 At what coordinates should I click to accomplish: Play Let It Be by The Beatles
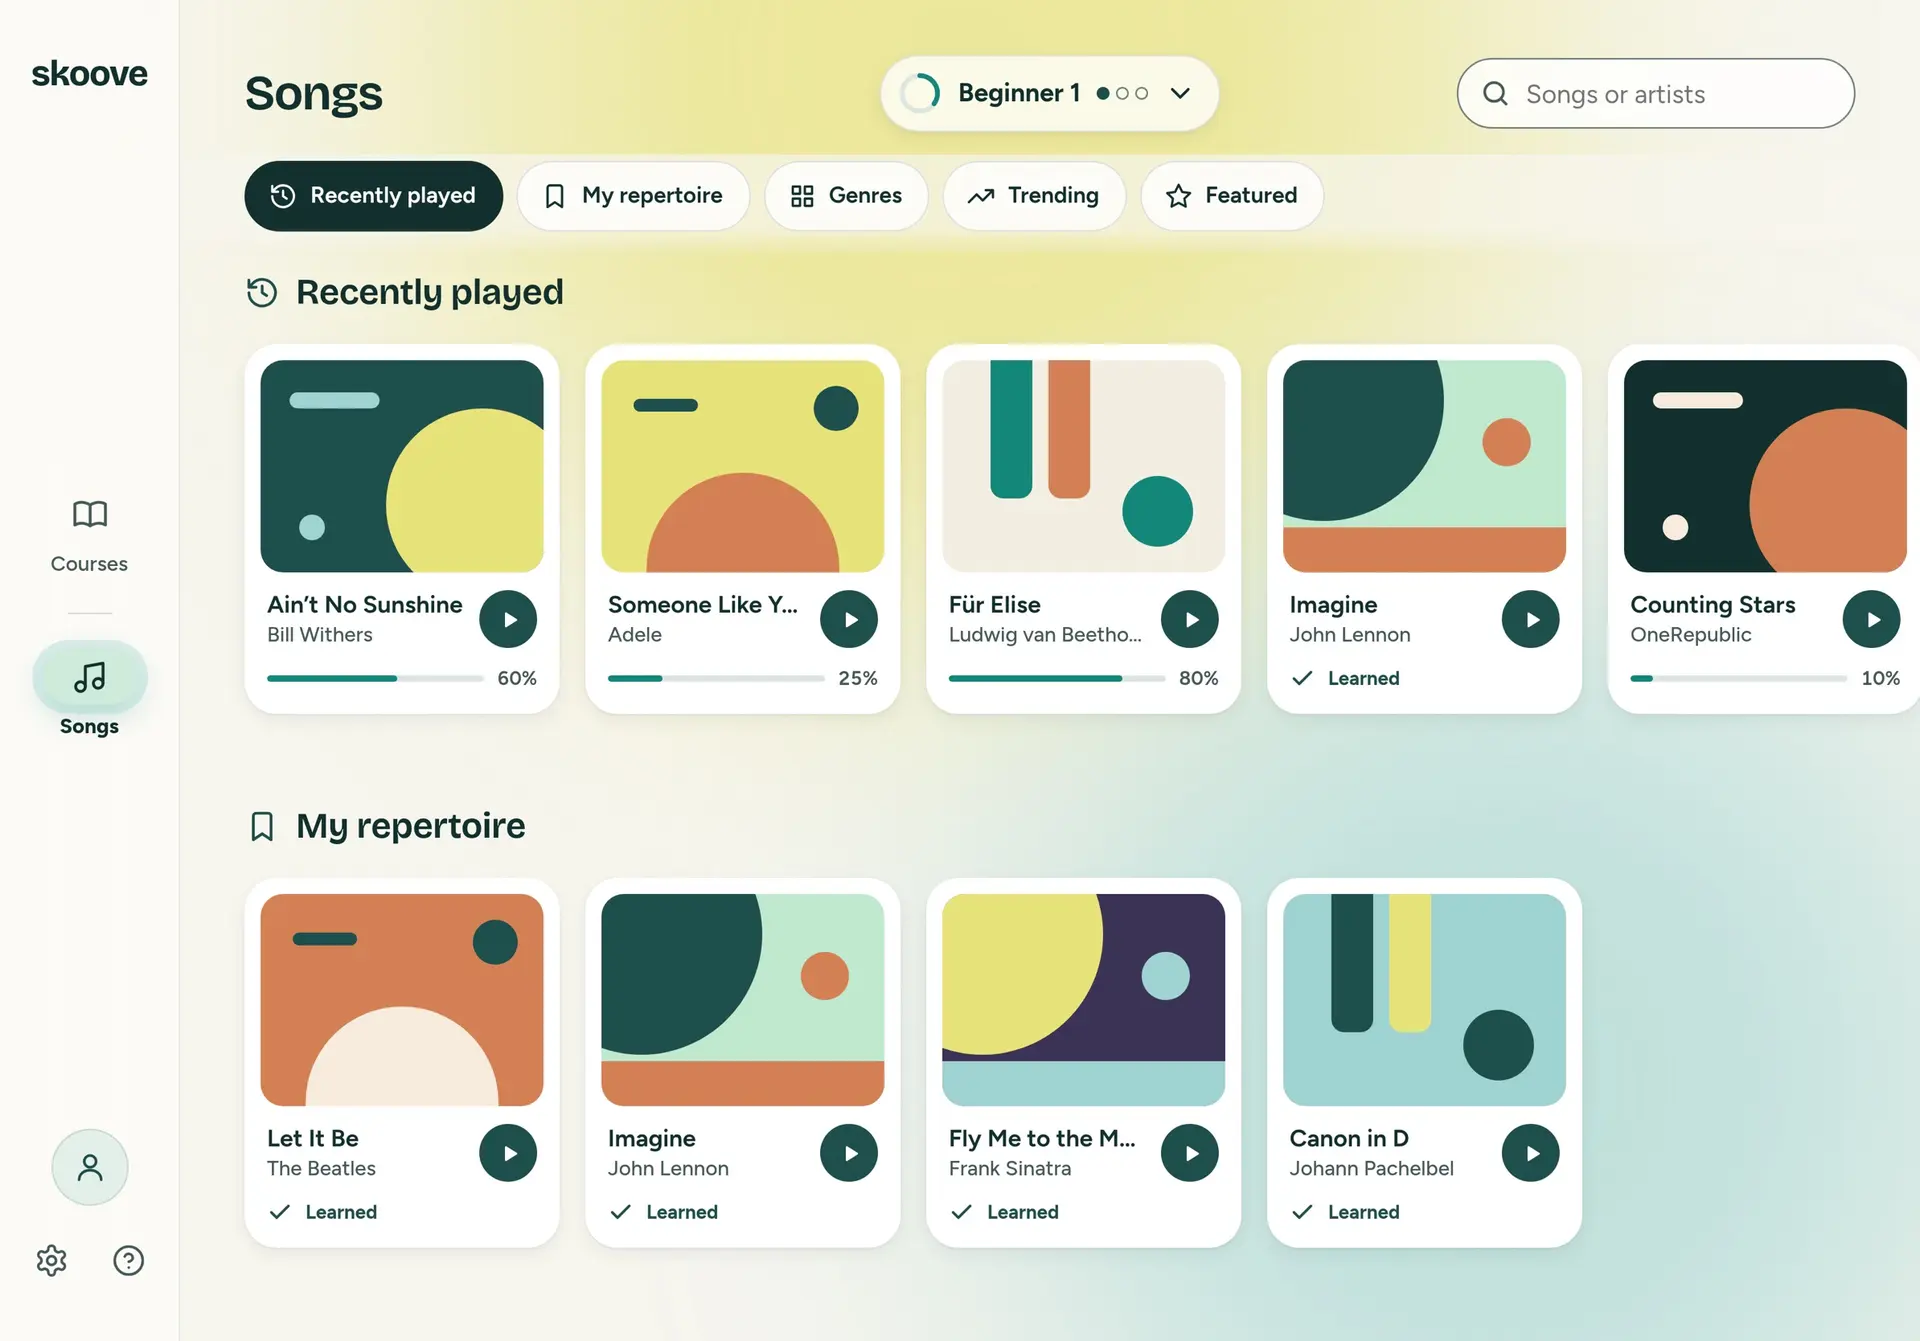(508, 1153)
